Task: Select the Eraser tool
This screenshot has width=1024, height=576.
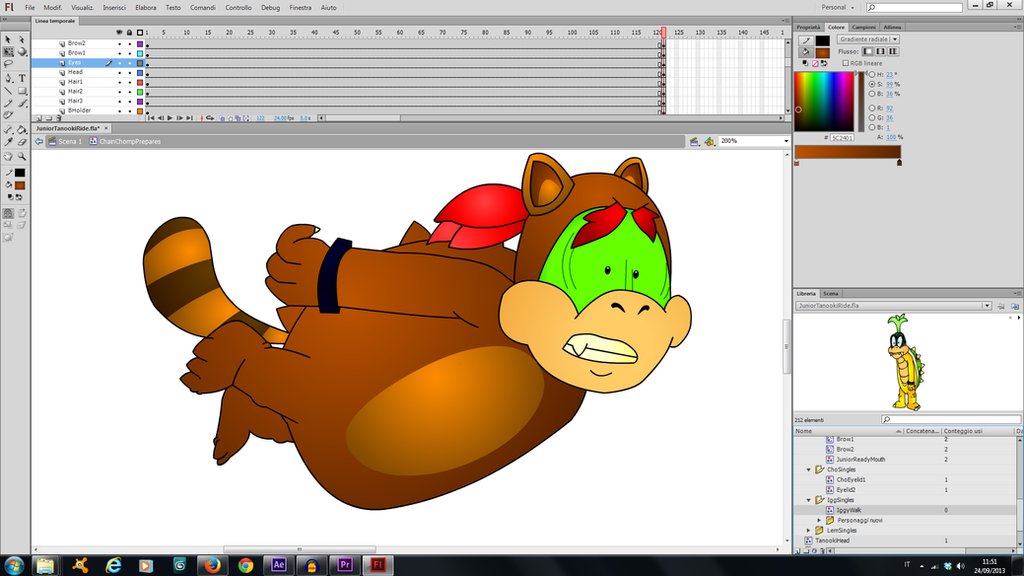Action: tap(22, 142)
